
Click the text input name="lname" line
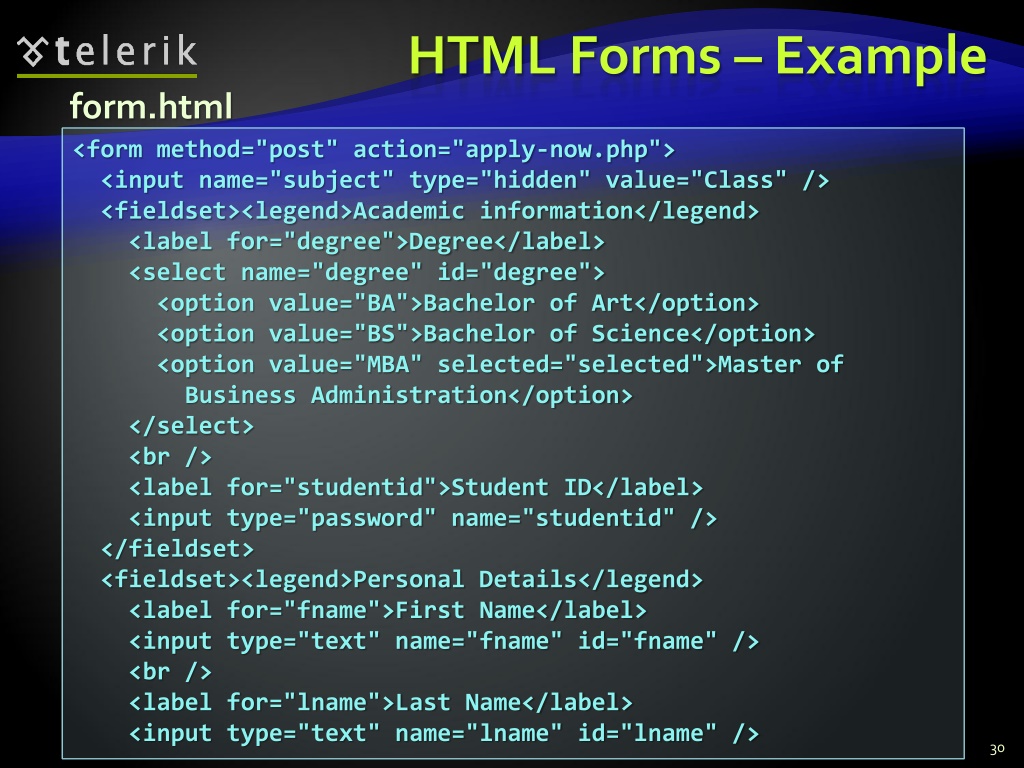(x=444, y=733)
